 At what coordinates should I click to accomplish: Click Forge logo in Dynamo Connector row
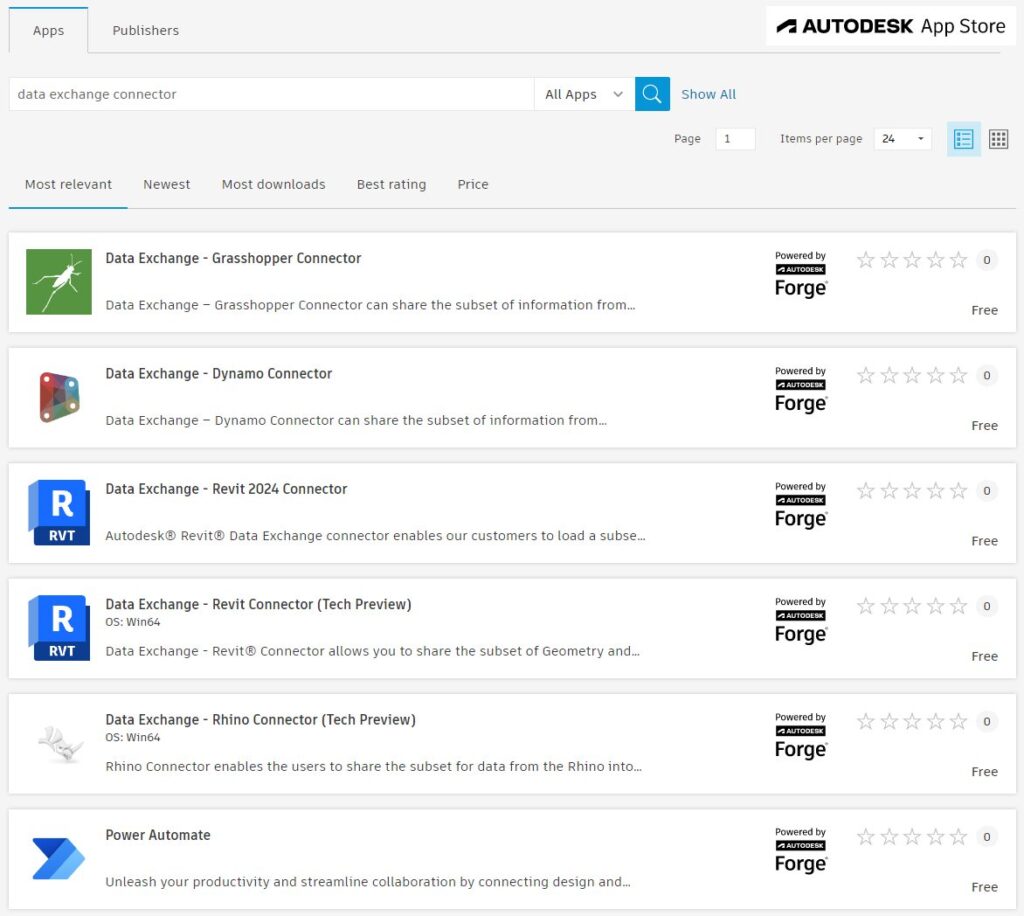[x=801, y=390]
